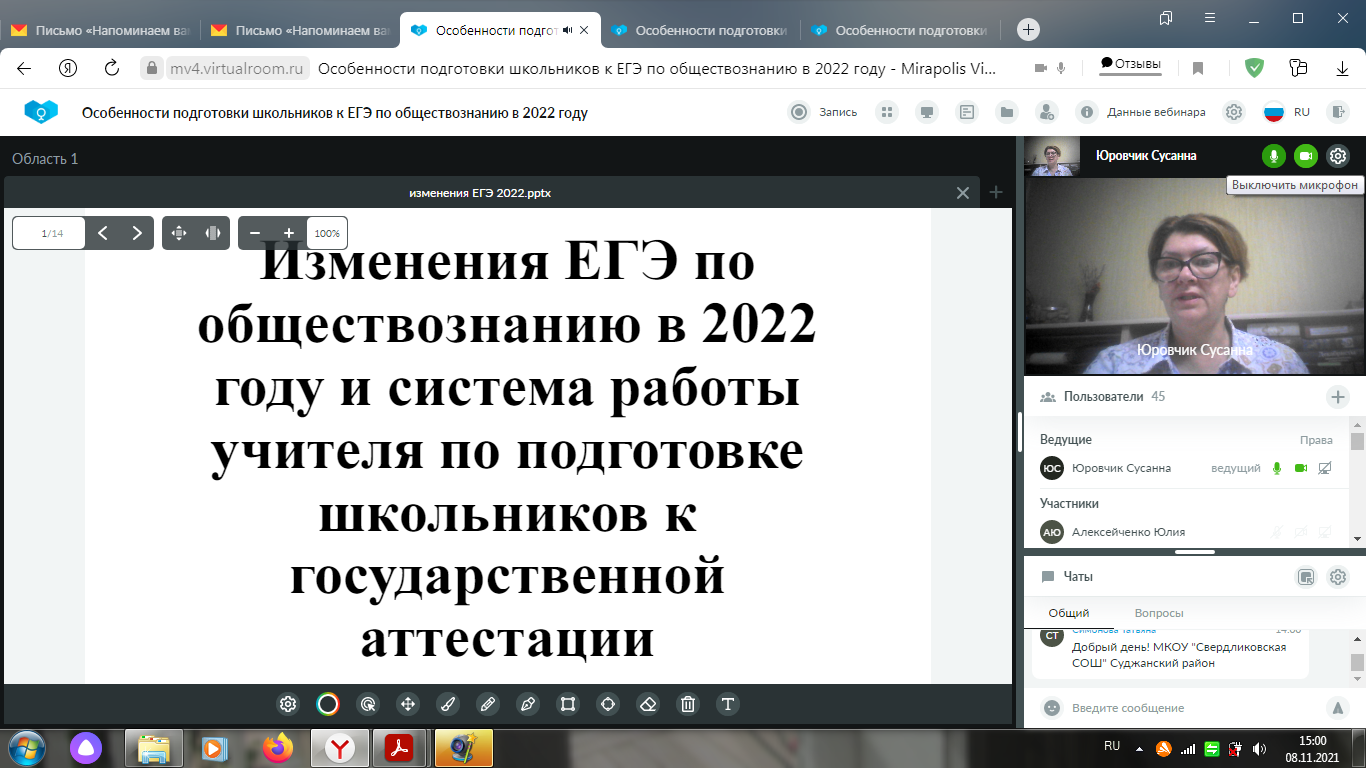The width and height of the screenshot is (1366, 768).
Task: Mute the presenter microphone in video header
Action: pos(1273,156)
